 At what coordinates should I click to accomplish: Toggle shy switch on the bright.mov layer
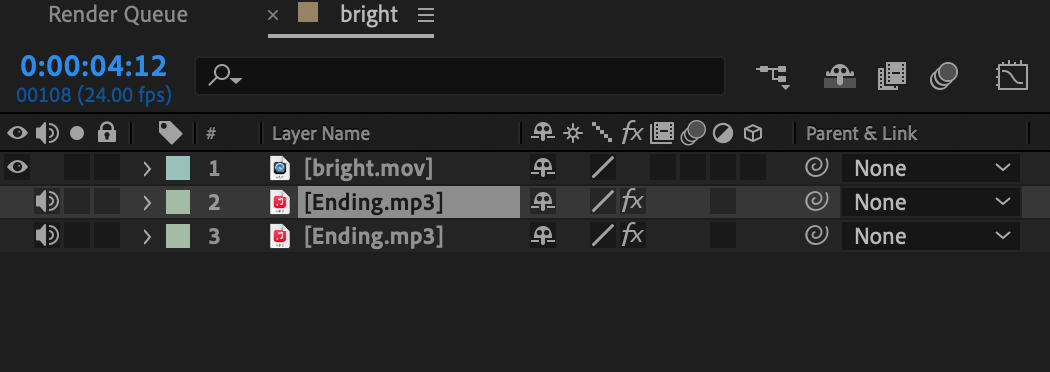[x=543, y=168]
